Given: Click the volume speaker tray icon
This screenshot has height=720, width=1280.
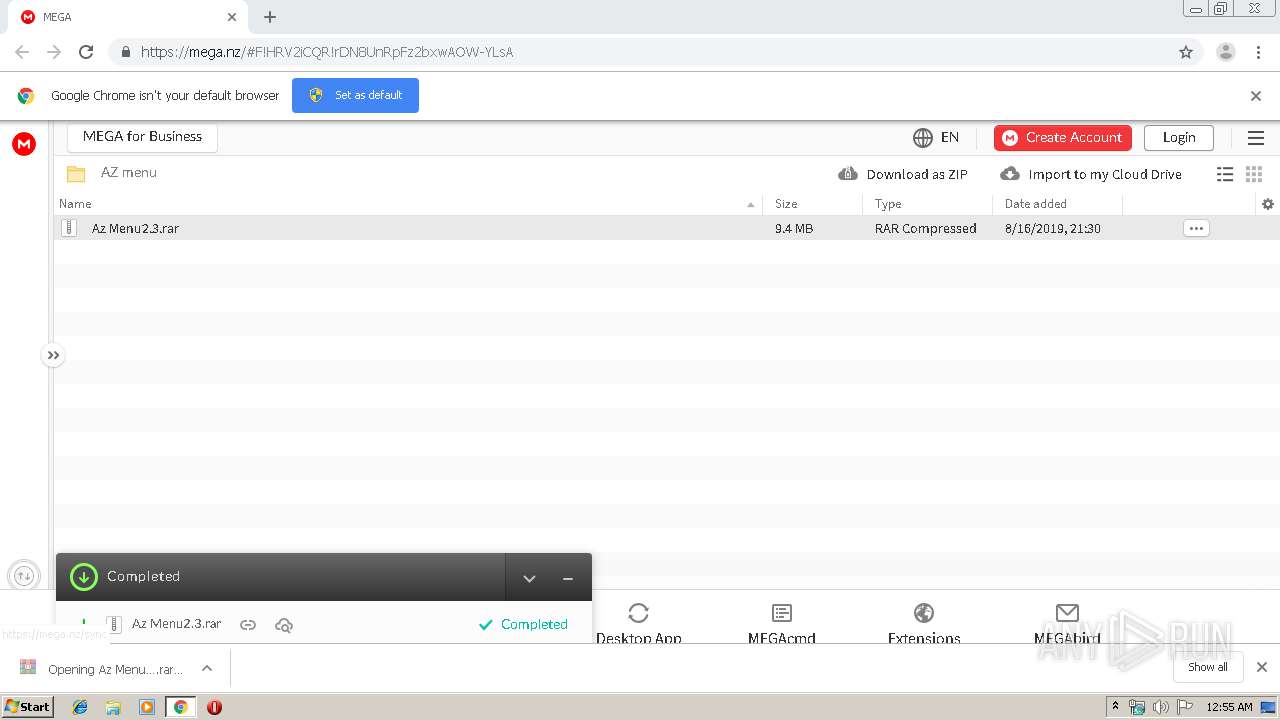Looking at the screenshot, I should click(1160, 707).
